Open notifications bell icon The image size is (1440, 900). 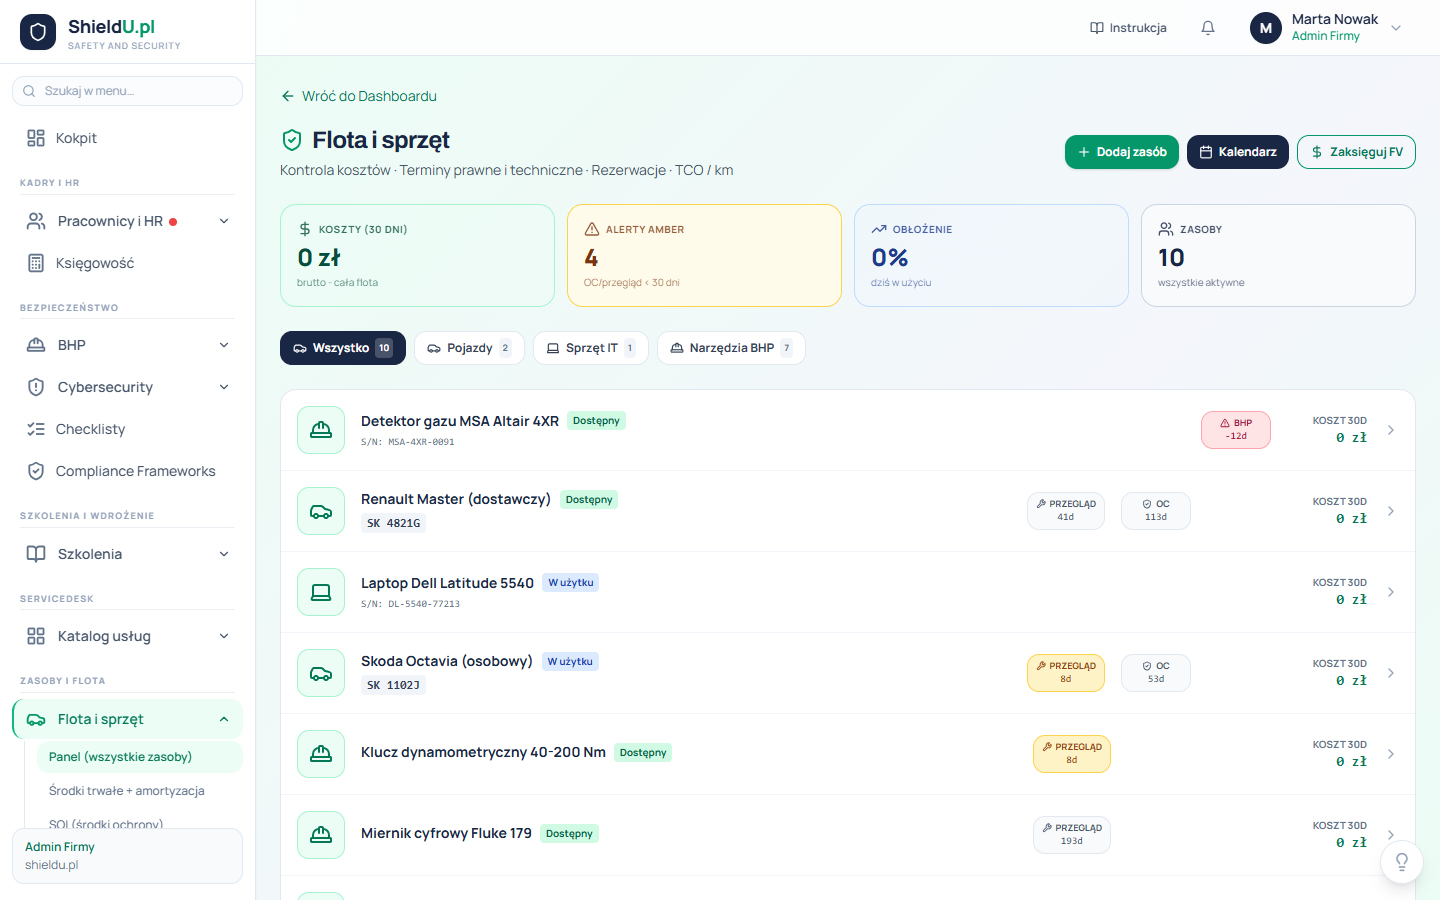click(x=1208, y=28)
